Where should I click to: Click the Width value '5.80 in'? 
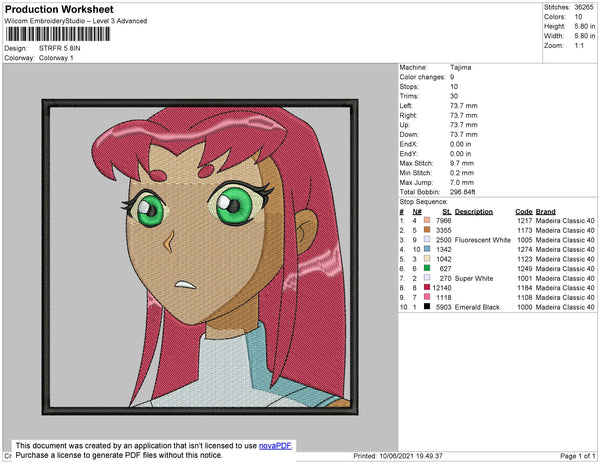(585, 36)
